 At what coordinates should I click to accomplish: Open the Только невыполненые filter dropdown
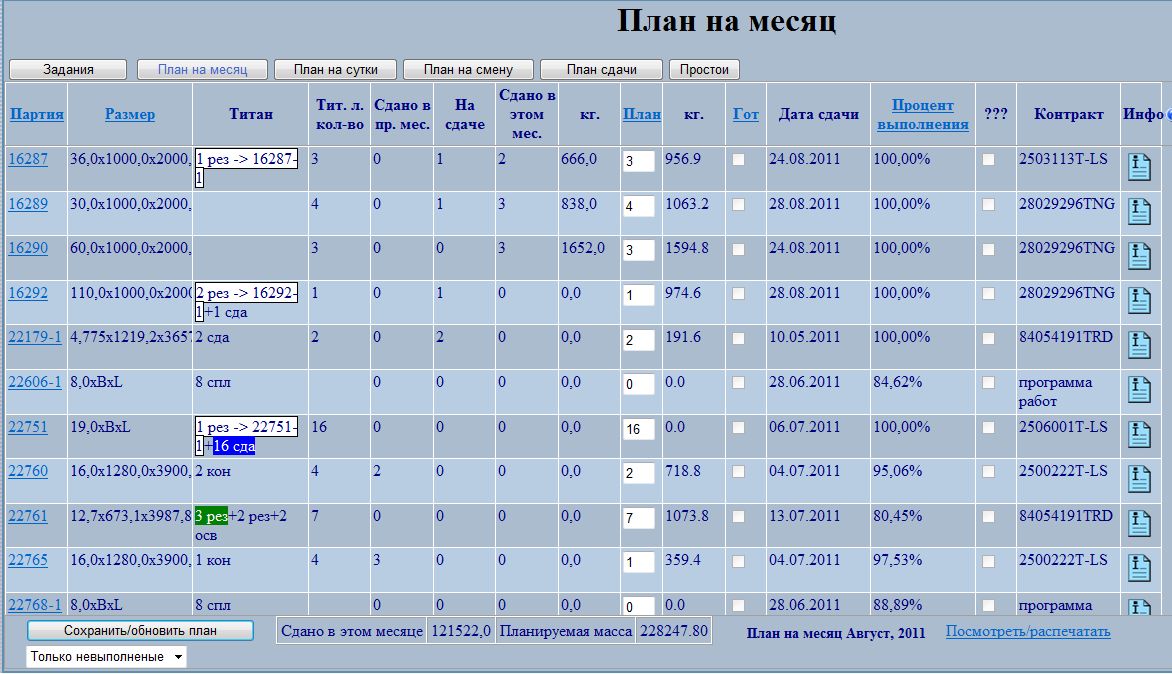(107, 657)
